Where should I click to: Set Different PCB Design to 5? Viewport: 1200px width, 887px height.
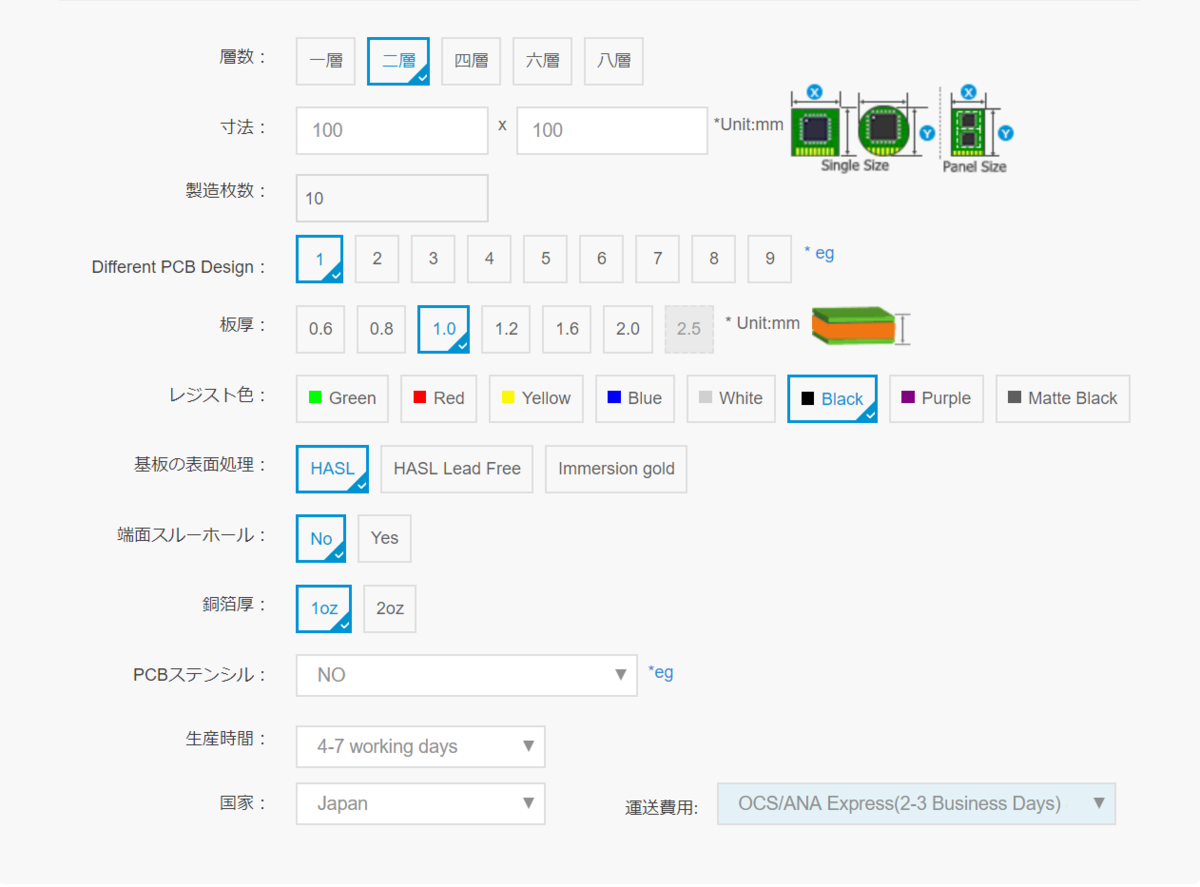(x=545, y=259)
